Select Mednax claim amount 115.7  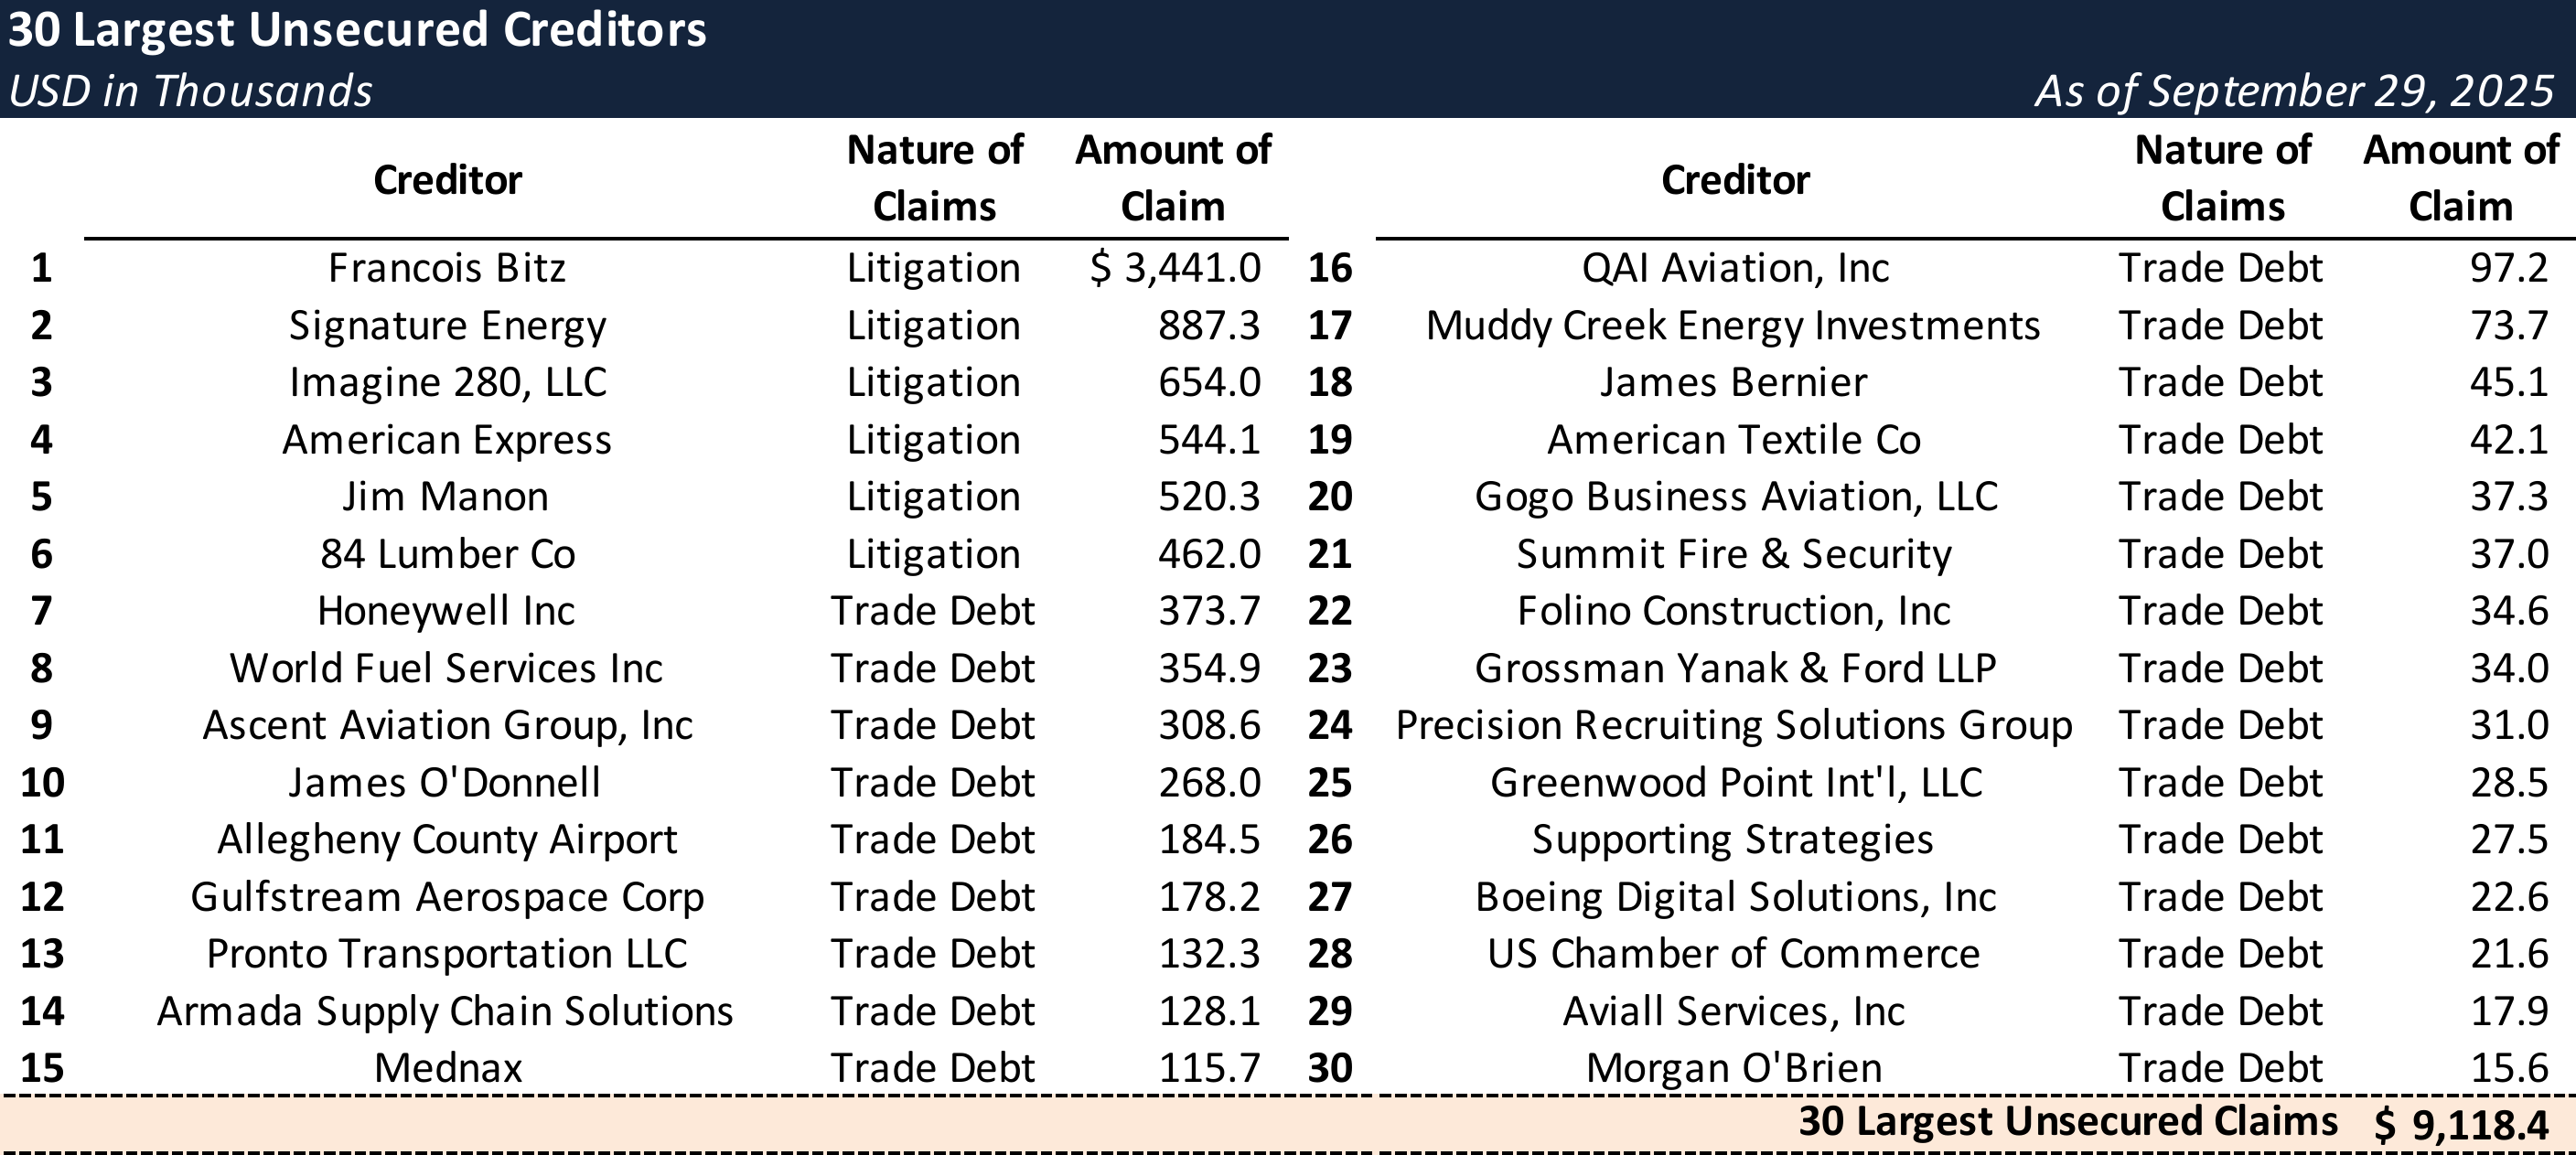[x=1209, y=1068]
